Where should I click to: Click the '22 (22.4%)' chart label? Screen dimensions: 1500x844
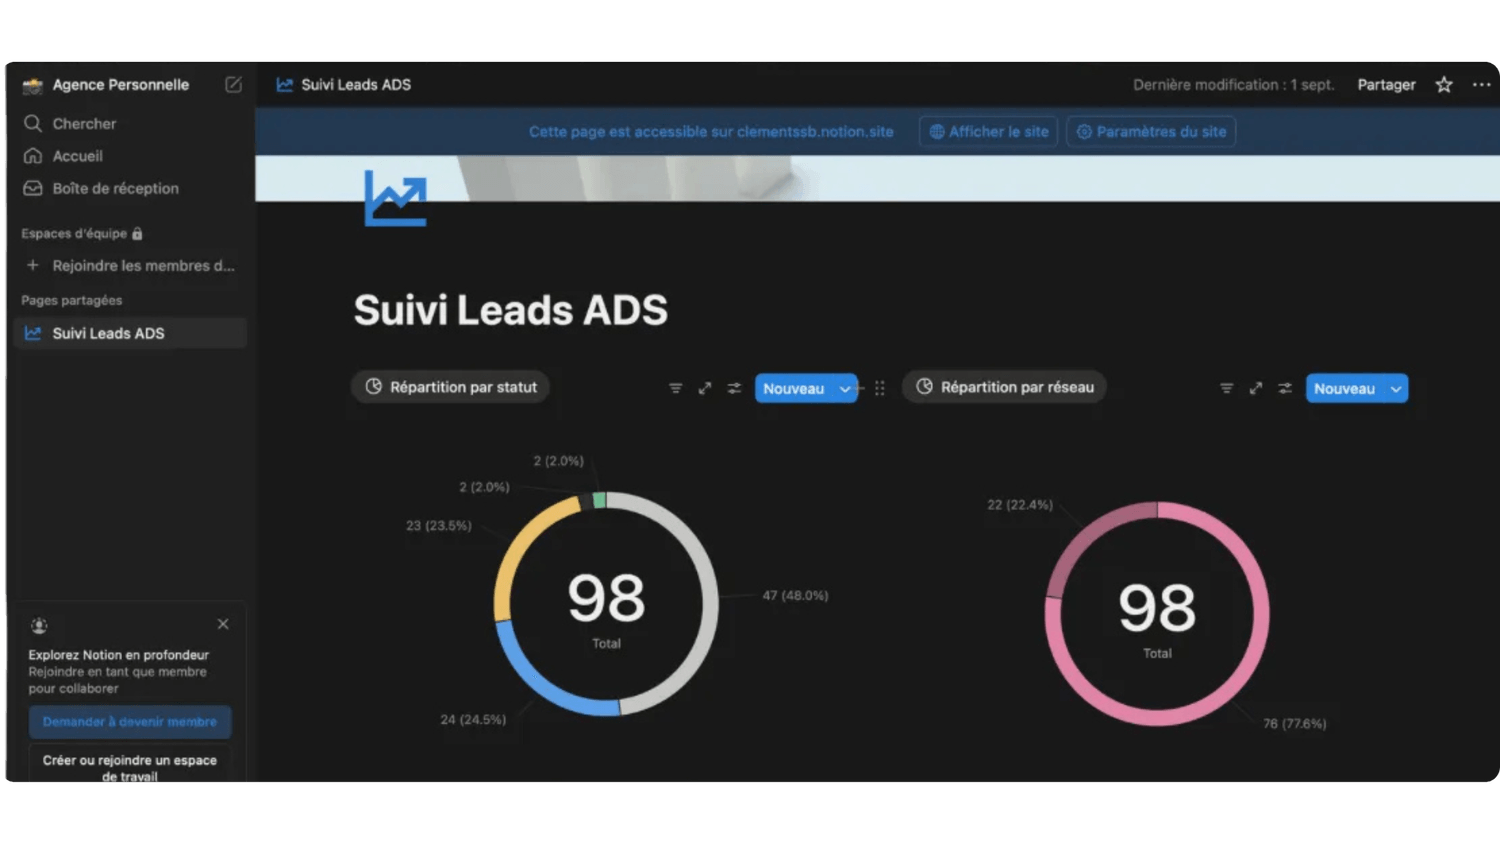click(1020, 505)
